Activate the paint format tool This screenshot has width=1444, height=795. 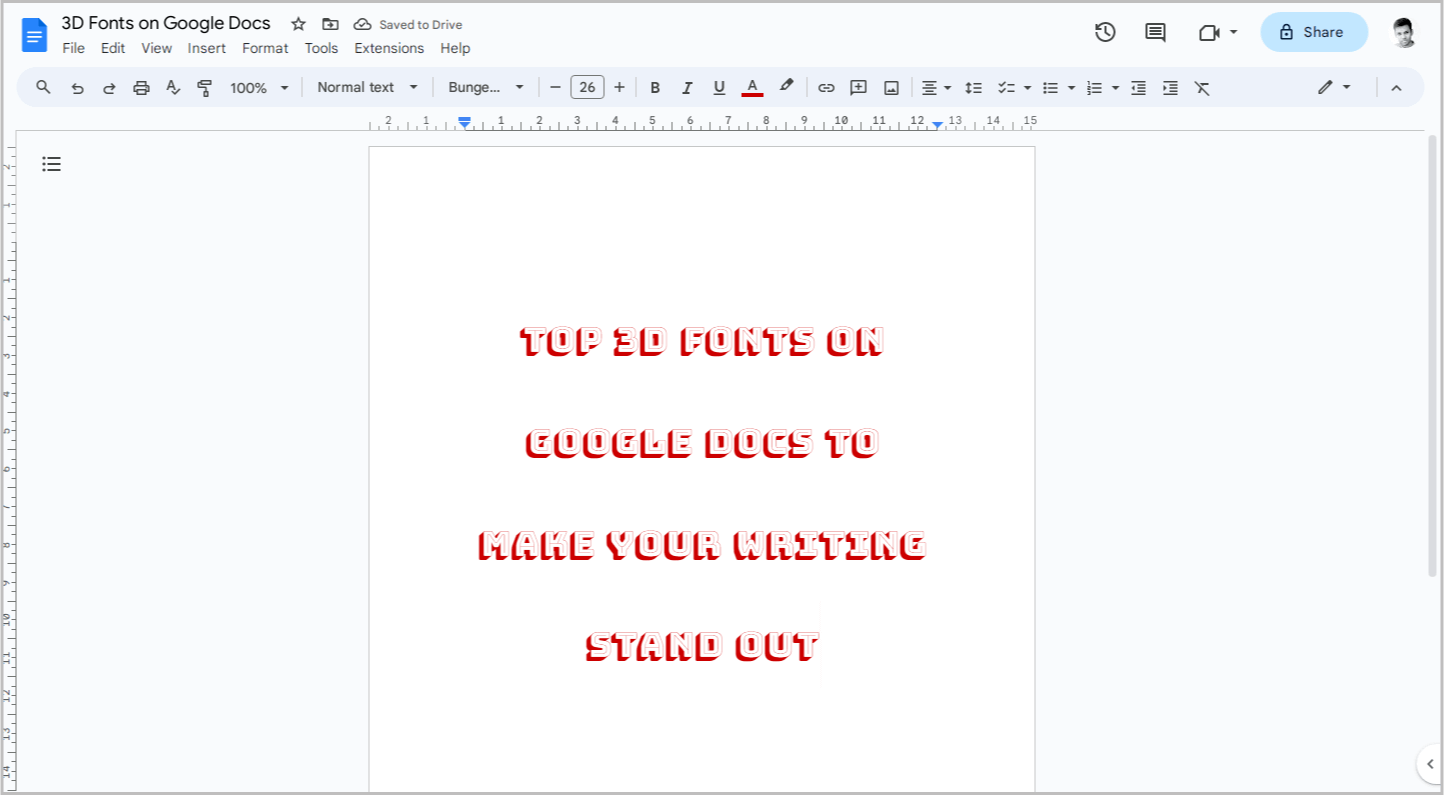tap(205, 88)
